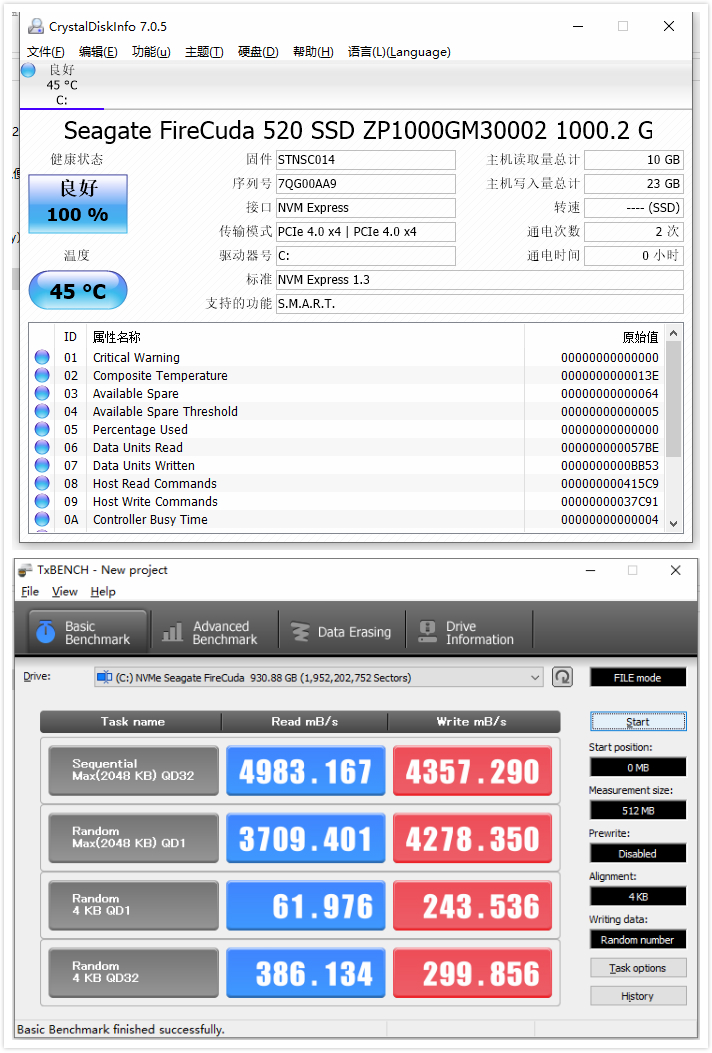Click the Drive Information icon
This screenshot has height=1053, width=712.
pos(428,632)
